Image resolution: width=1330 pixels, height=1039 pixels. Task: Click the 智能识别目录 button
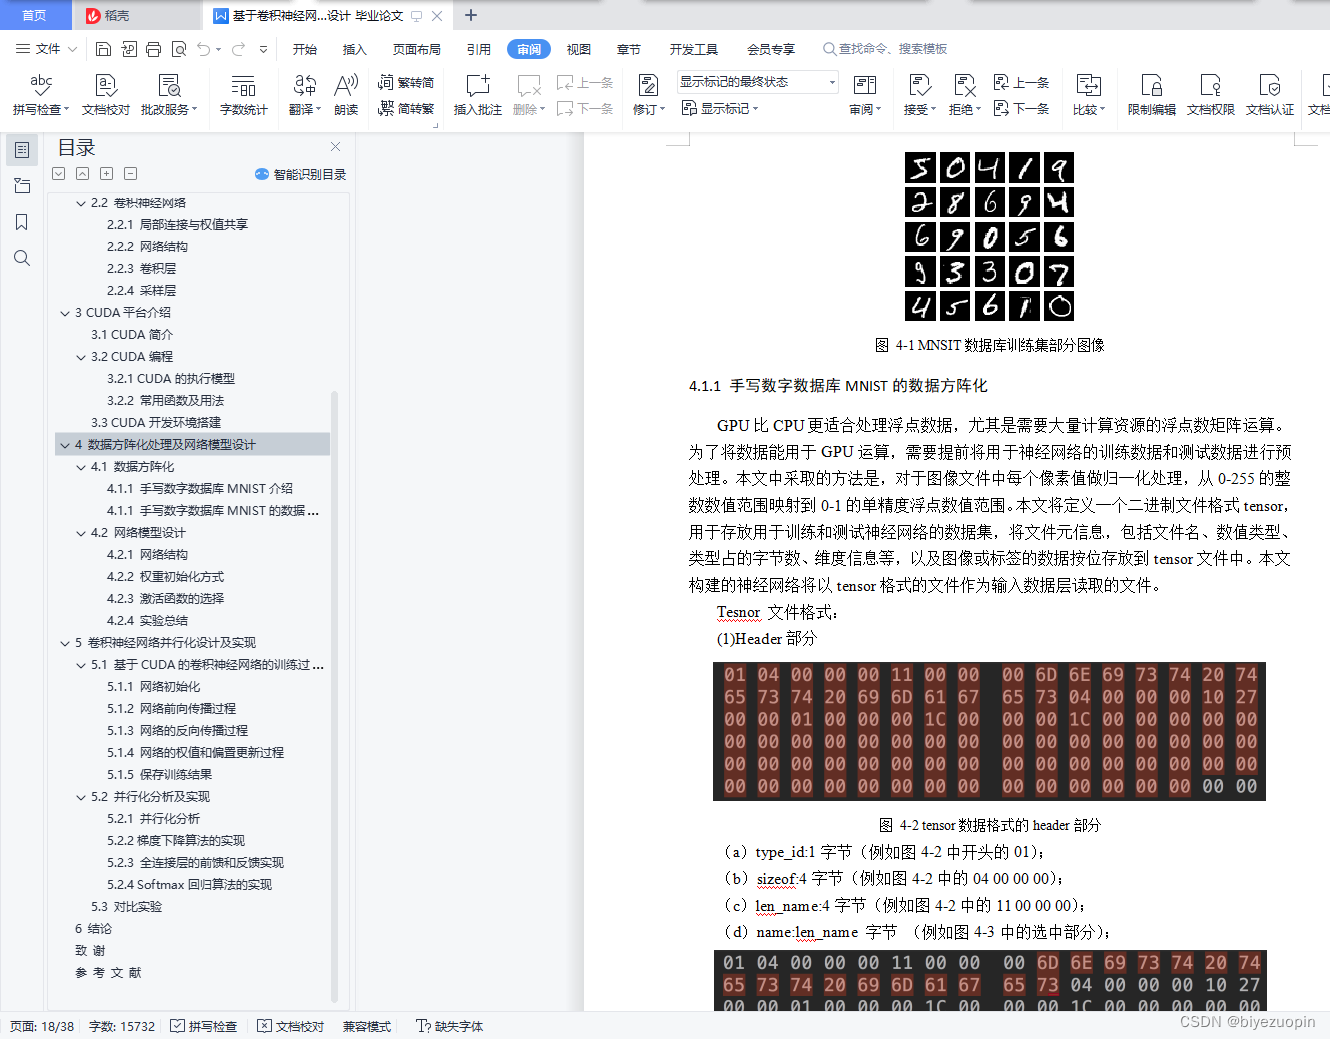pyautogui.click(x=301, y=174)
